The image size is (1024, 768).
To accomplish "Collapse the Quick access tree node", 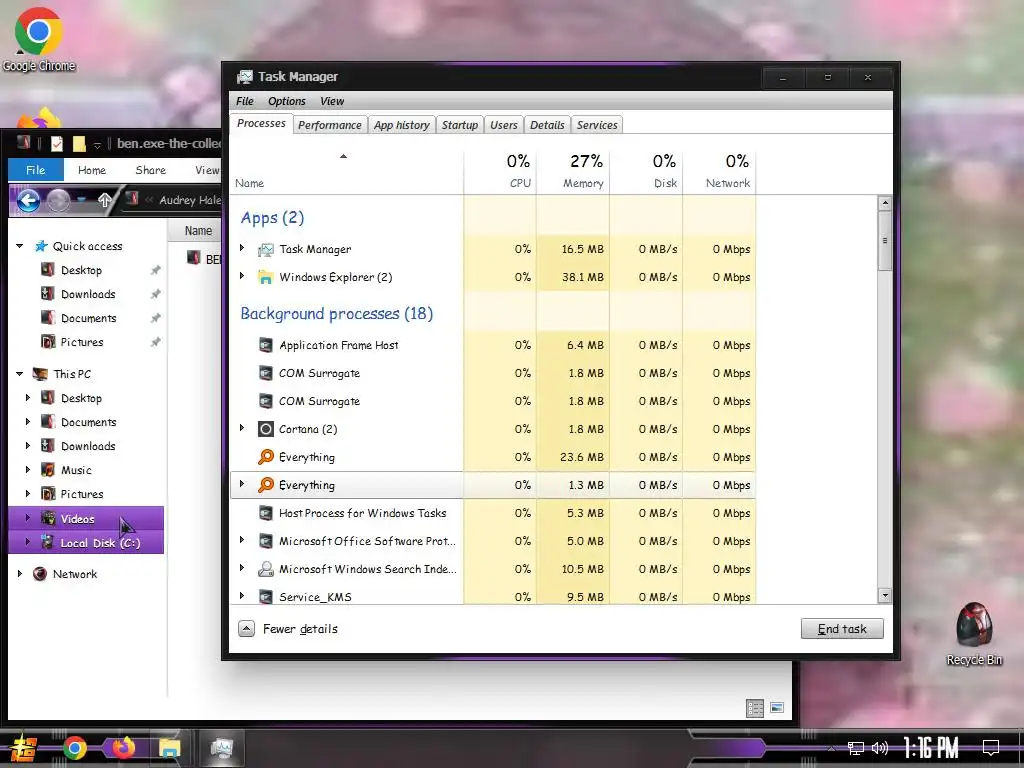I will tap(20, 246).
